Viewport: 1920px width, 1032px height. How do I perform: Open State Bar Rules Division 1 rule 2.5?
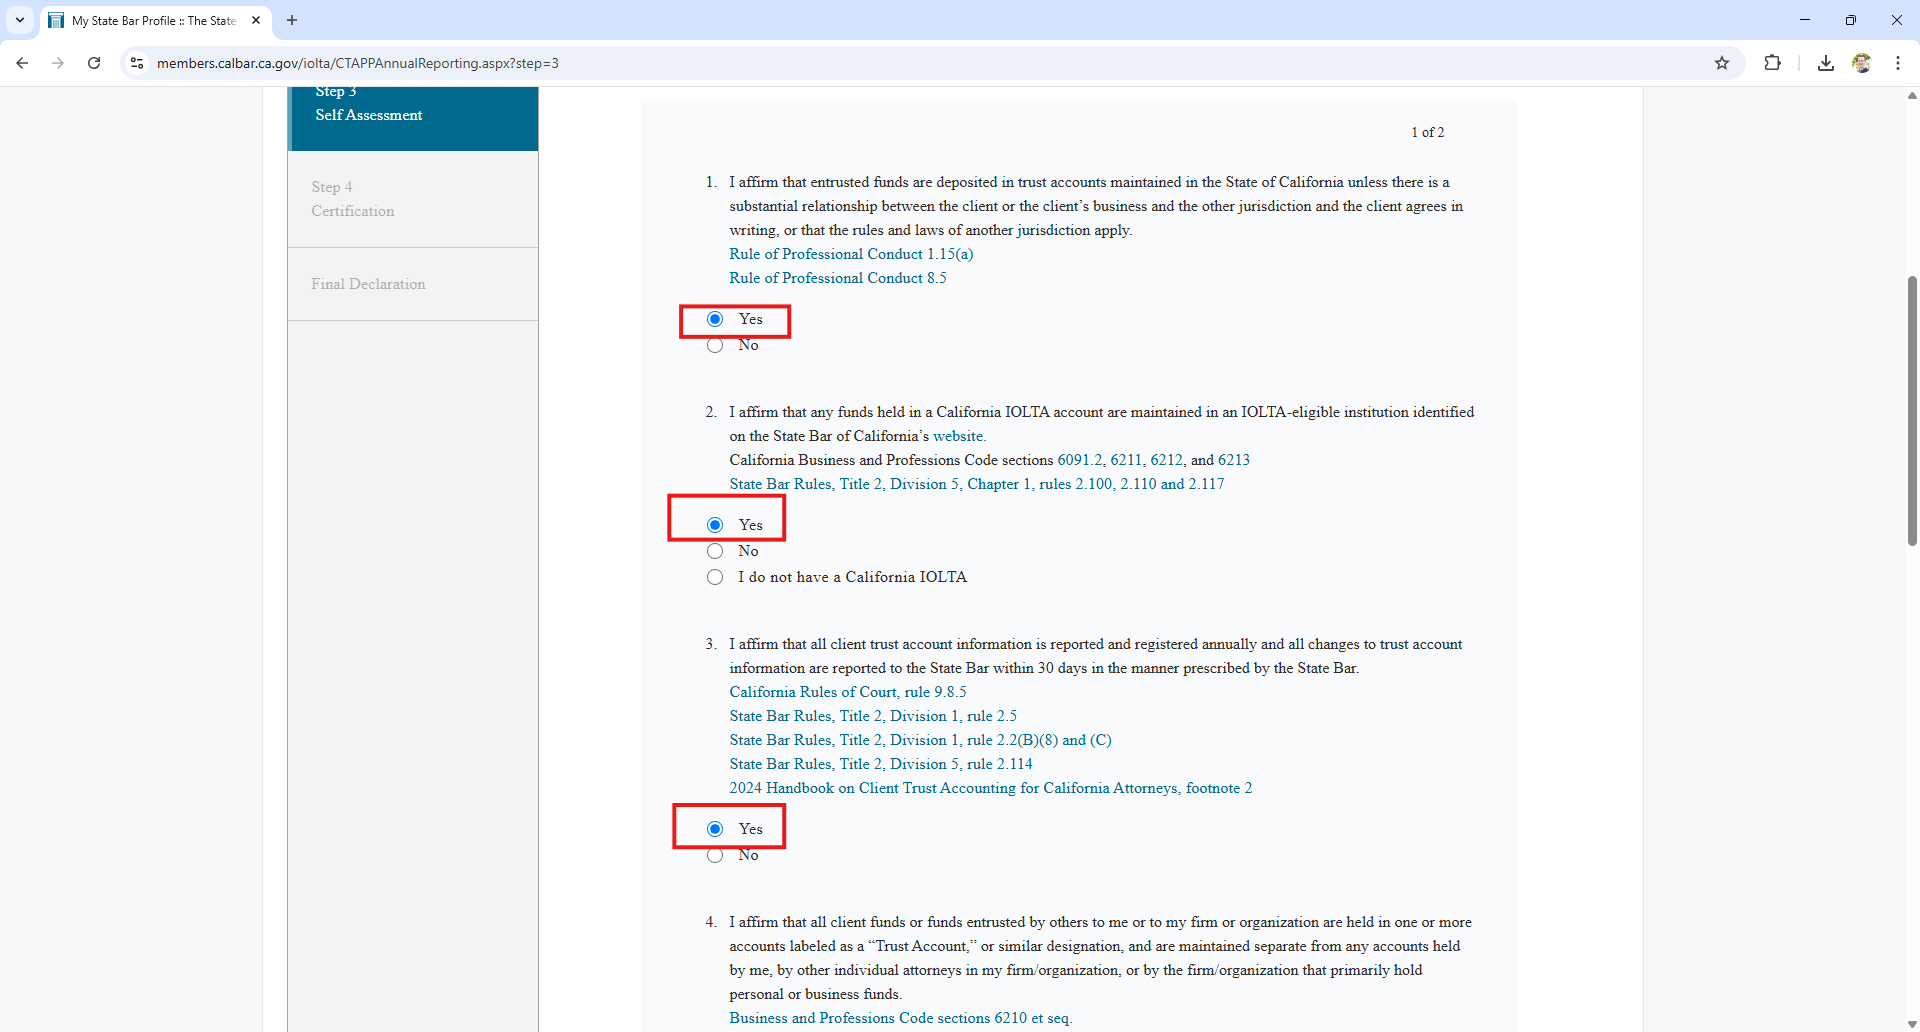873,716
